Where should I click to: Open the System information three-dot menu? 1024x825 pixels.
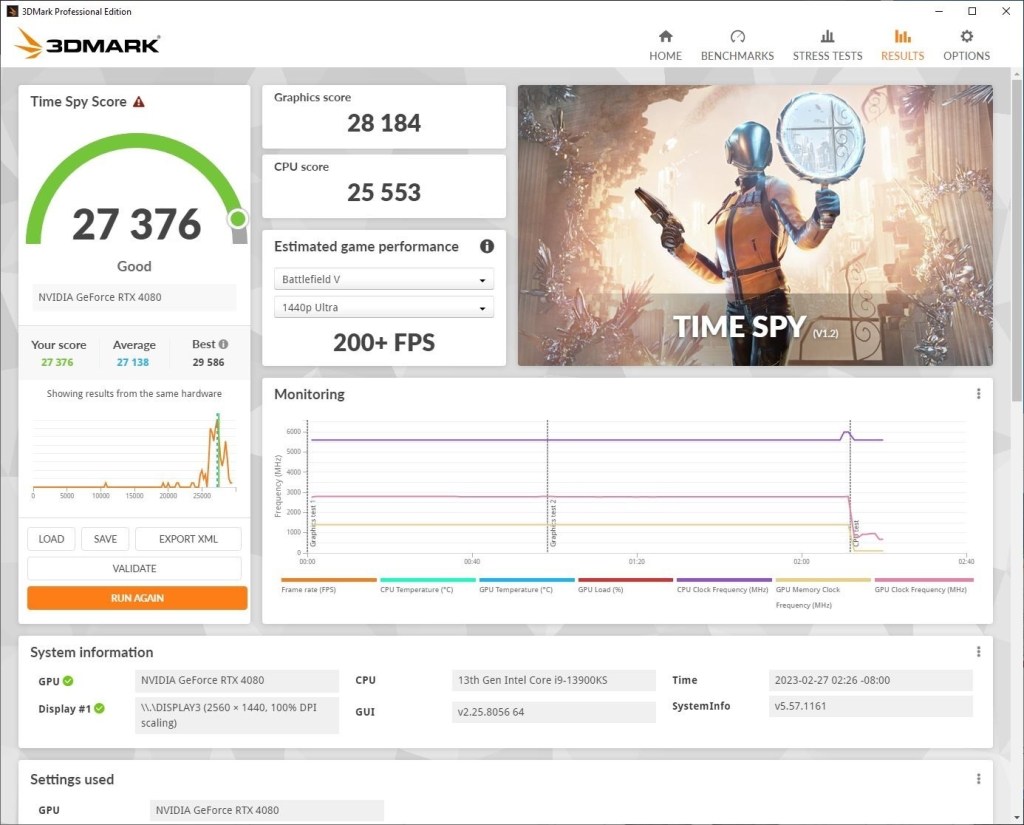click(x=978, y=652)
